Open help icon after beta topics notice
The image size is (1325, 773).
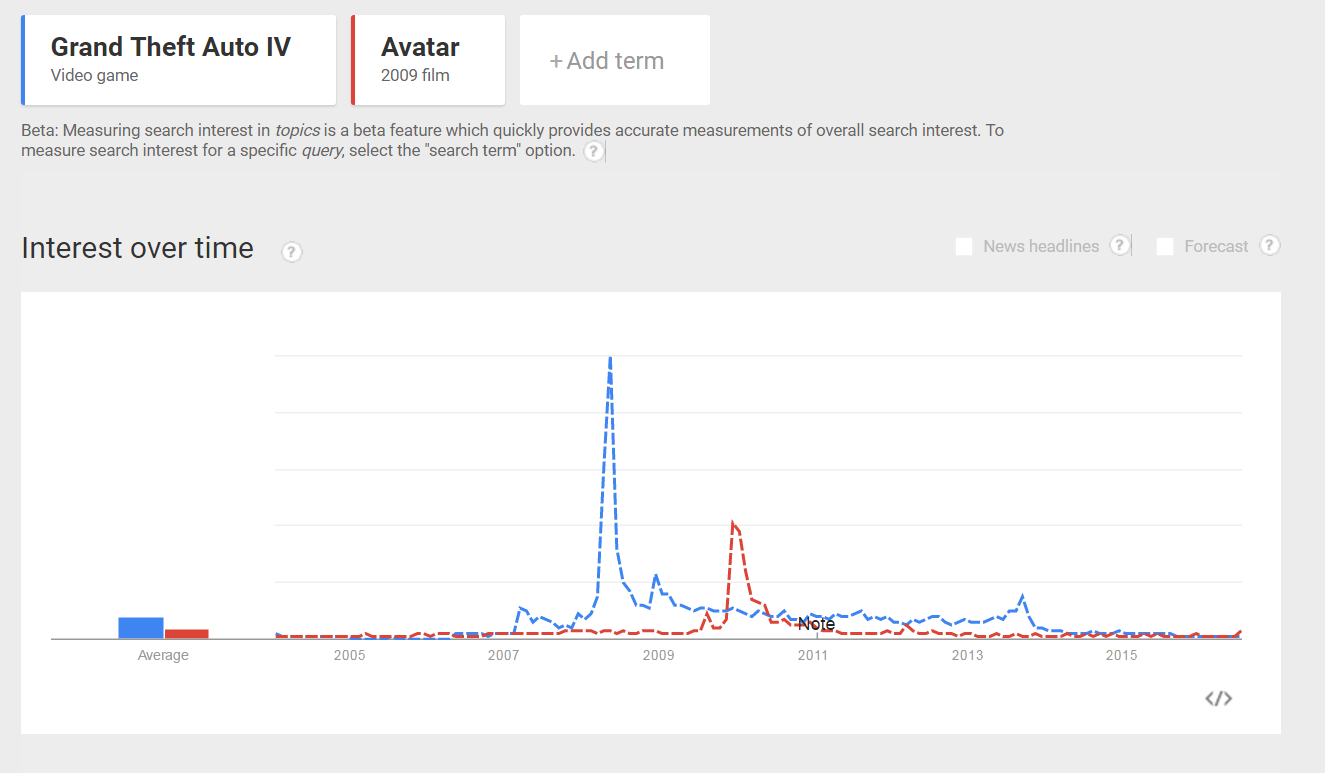click(593, 151)
